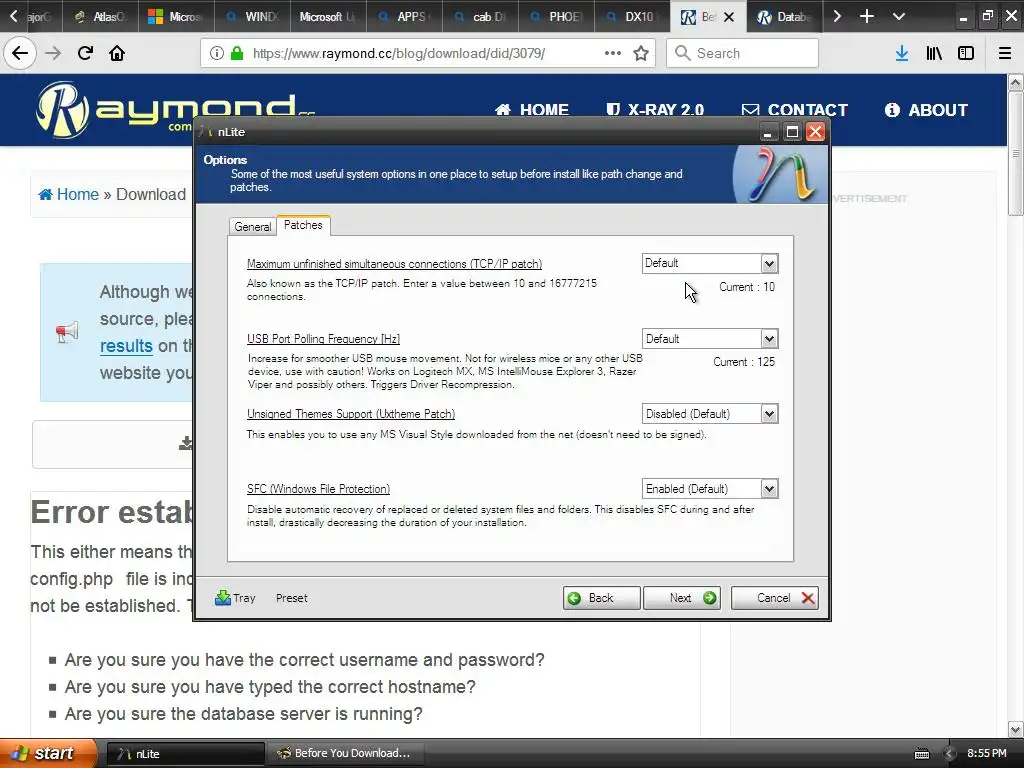The image size is (1024, 768).
Task: Open the Windows start menu
Action: (x=48, y=753)
